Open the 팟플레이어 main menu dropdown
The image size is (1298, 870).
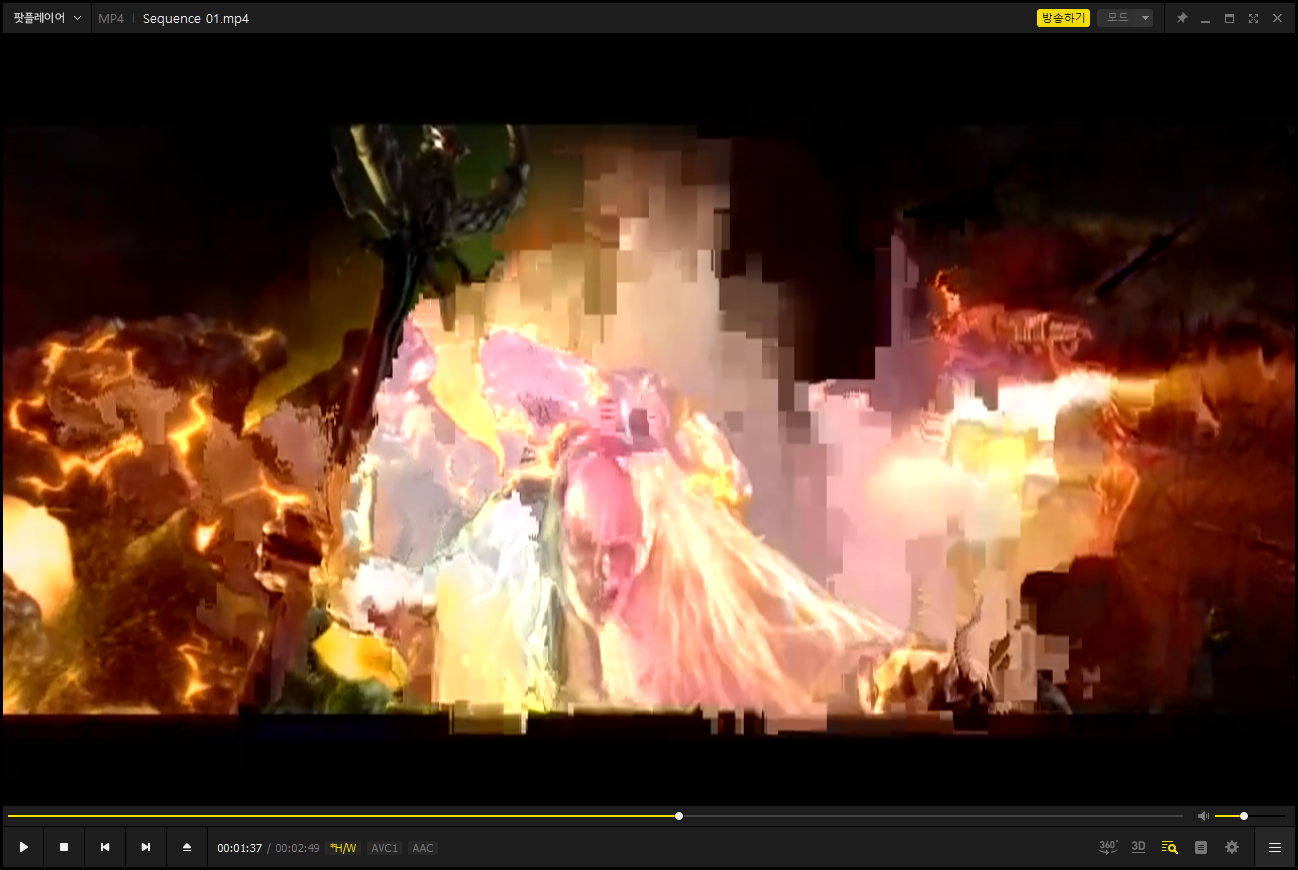pyautogui.click(x=47, y=18)
